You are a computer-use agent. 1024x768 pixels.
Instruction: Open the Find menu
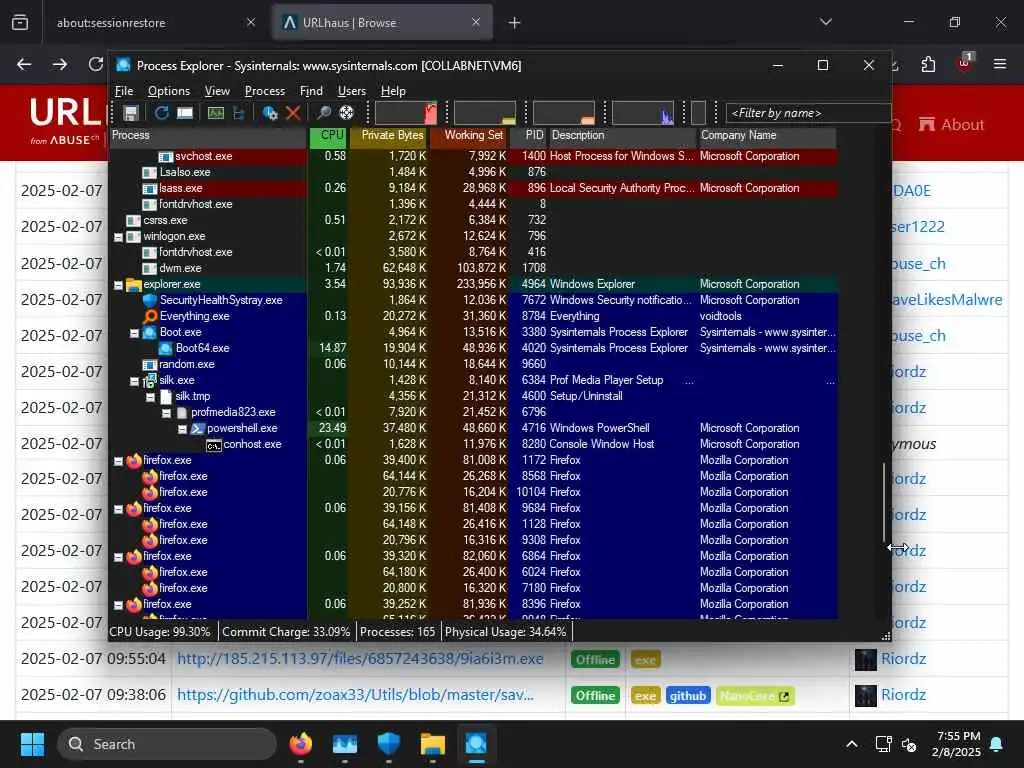(311, 91)
